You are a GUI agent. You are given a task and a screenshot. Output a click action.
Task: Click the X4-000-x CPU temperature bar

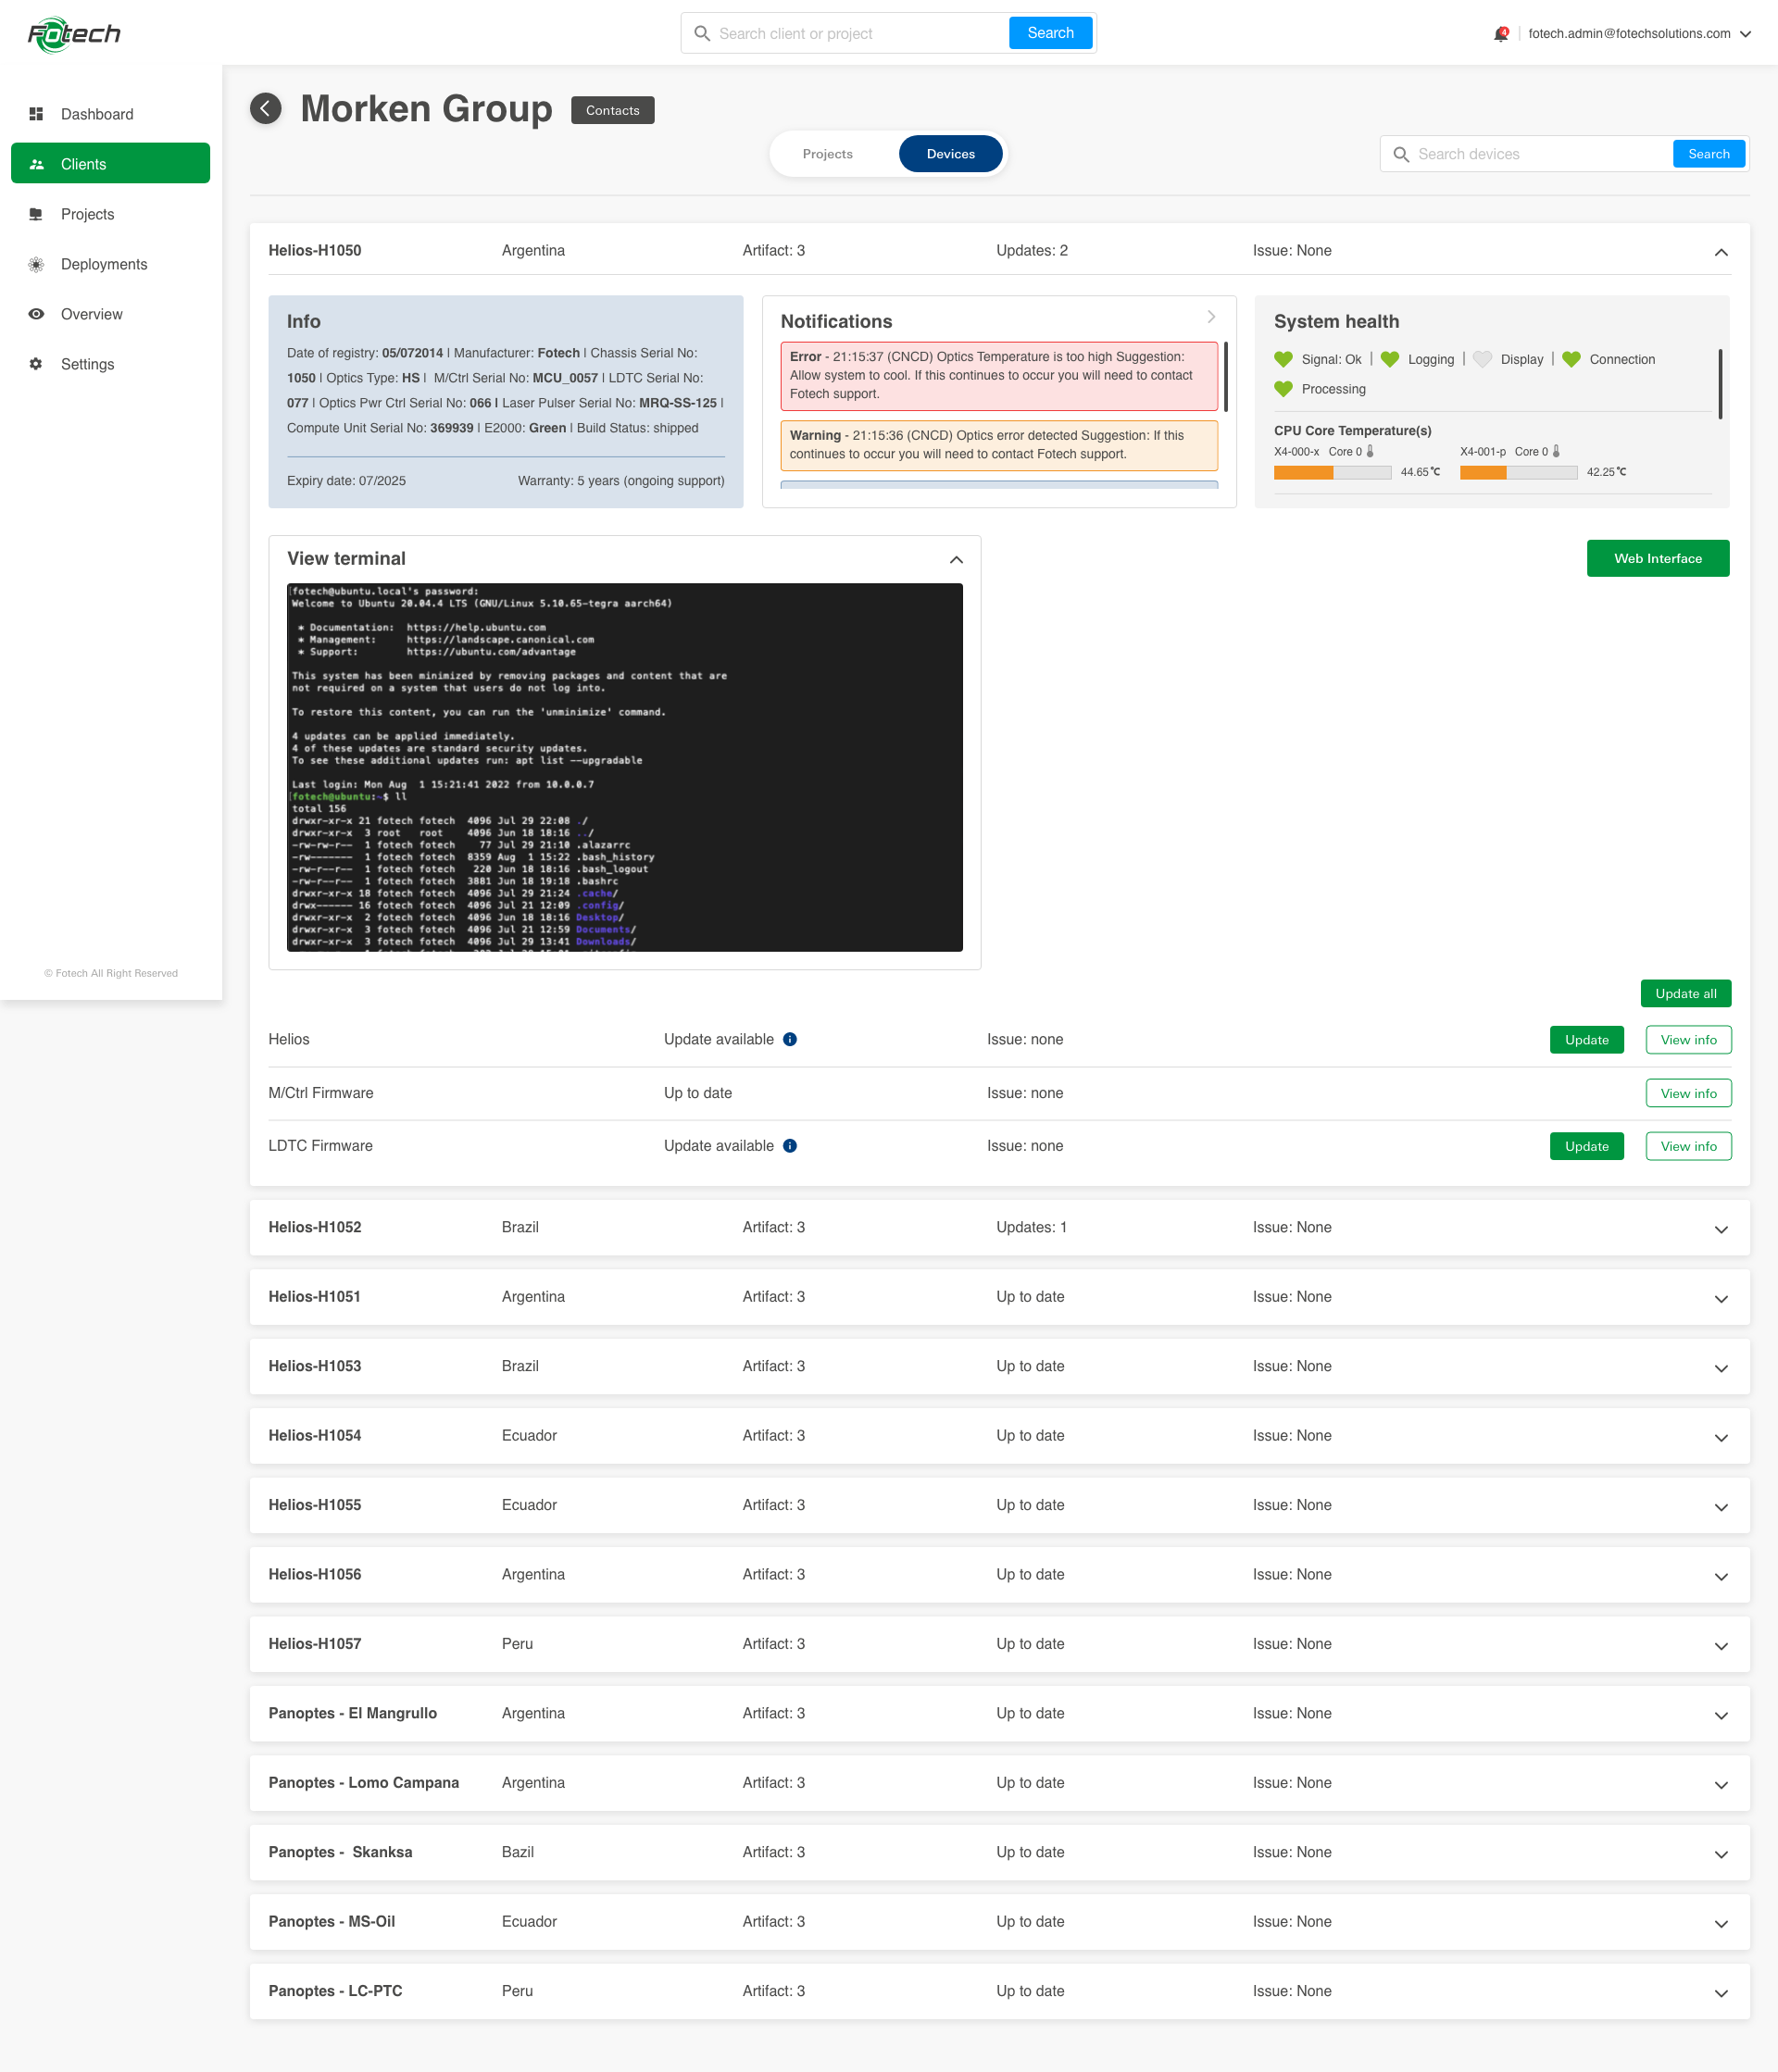[x=1331, y=473]
